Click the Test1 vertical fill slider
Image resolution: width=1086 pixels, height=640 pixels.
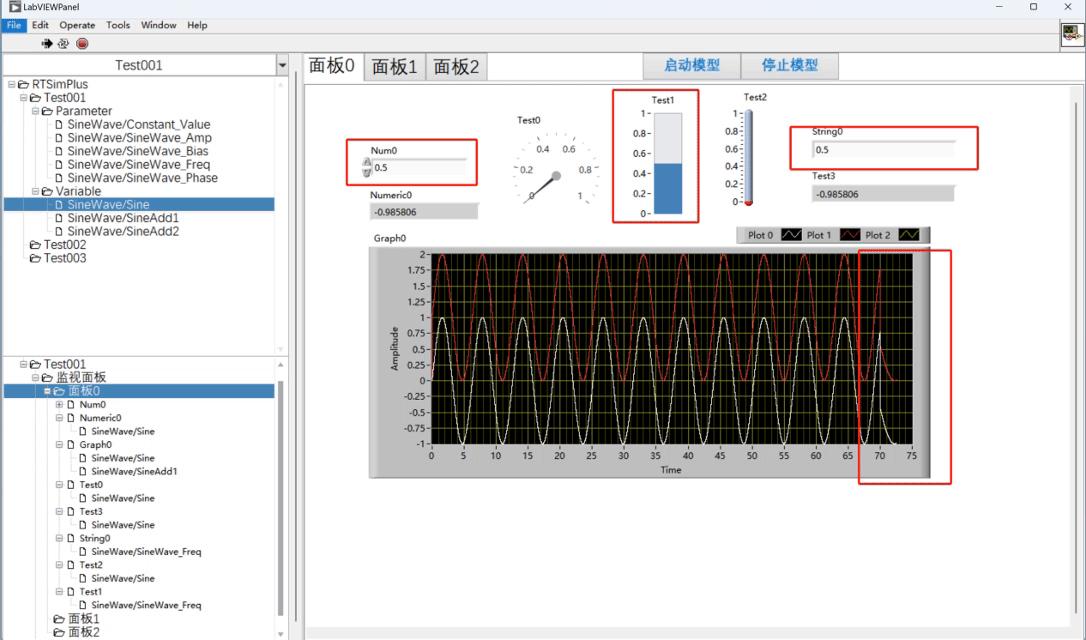coord(668,163)
